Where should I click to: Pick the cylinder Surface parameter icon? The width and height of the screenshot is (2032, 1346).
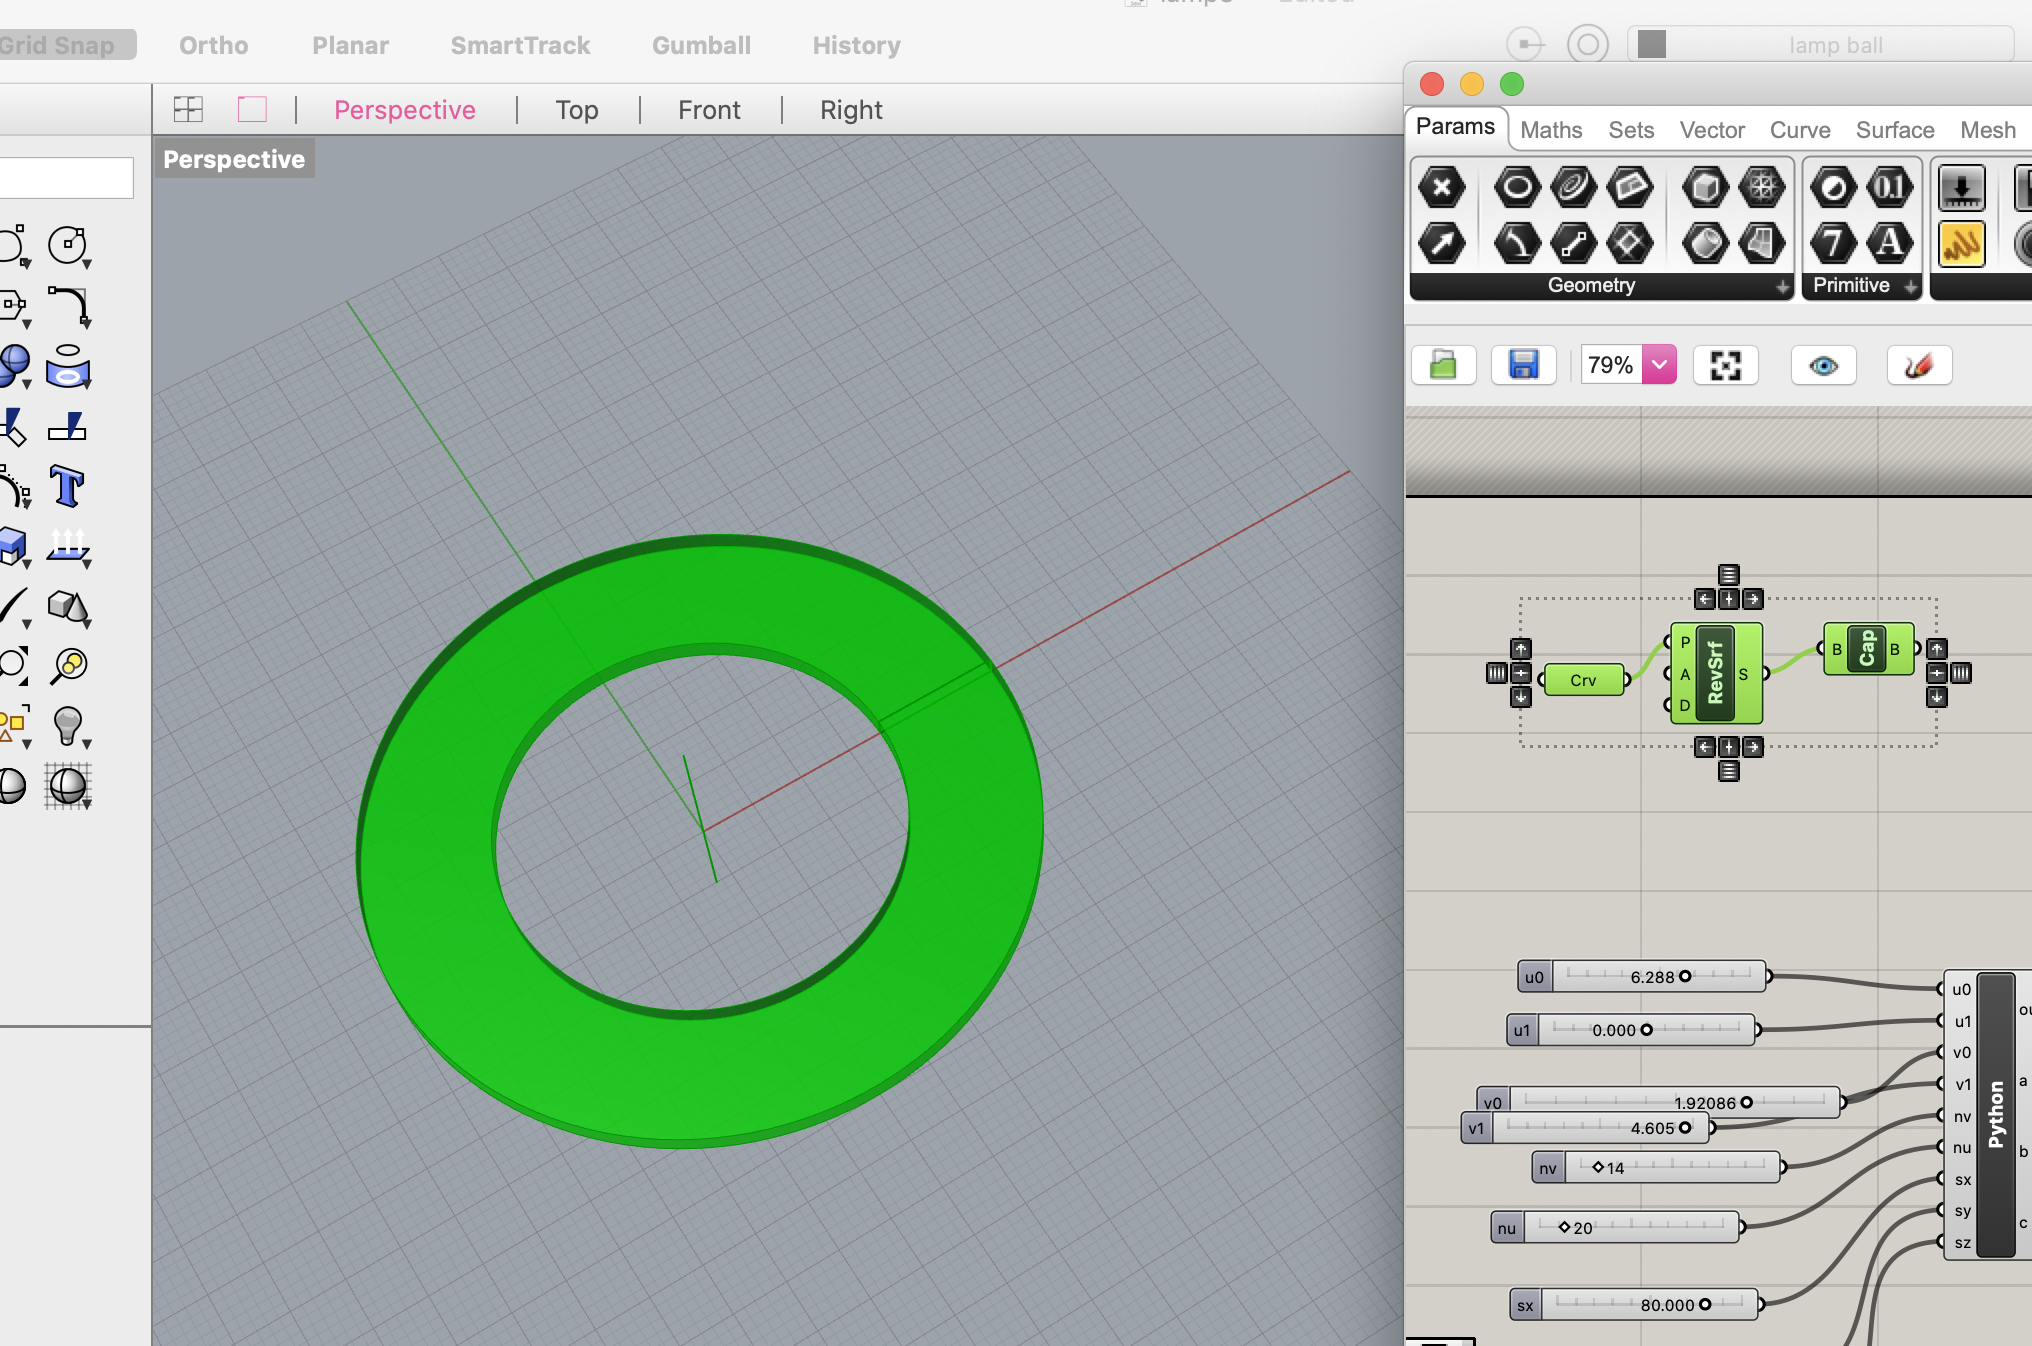tap(1705, 243)
